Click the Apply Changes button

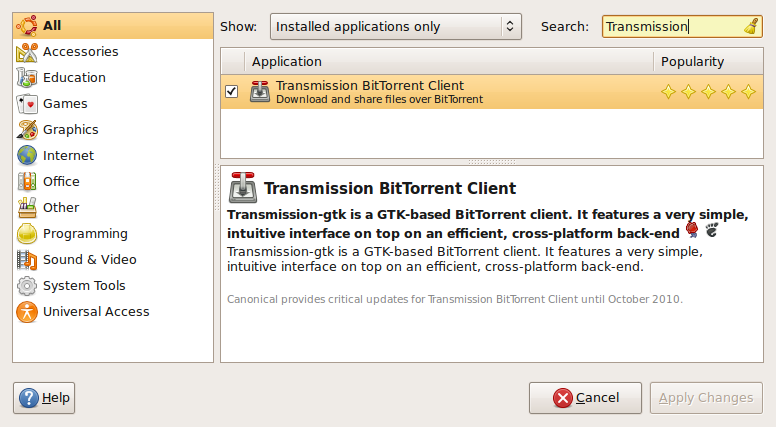[x=706, y=398]
